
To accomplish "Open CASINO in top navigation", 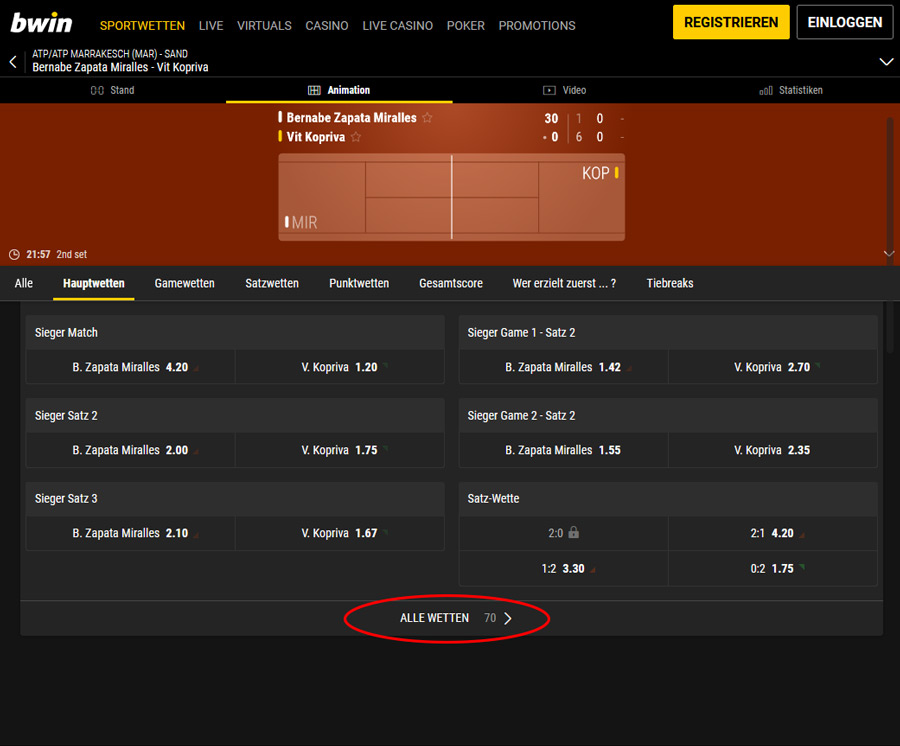I will point(327,26).
